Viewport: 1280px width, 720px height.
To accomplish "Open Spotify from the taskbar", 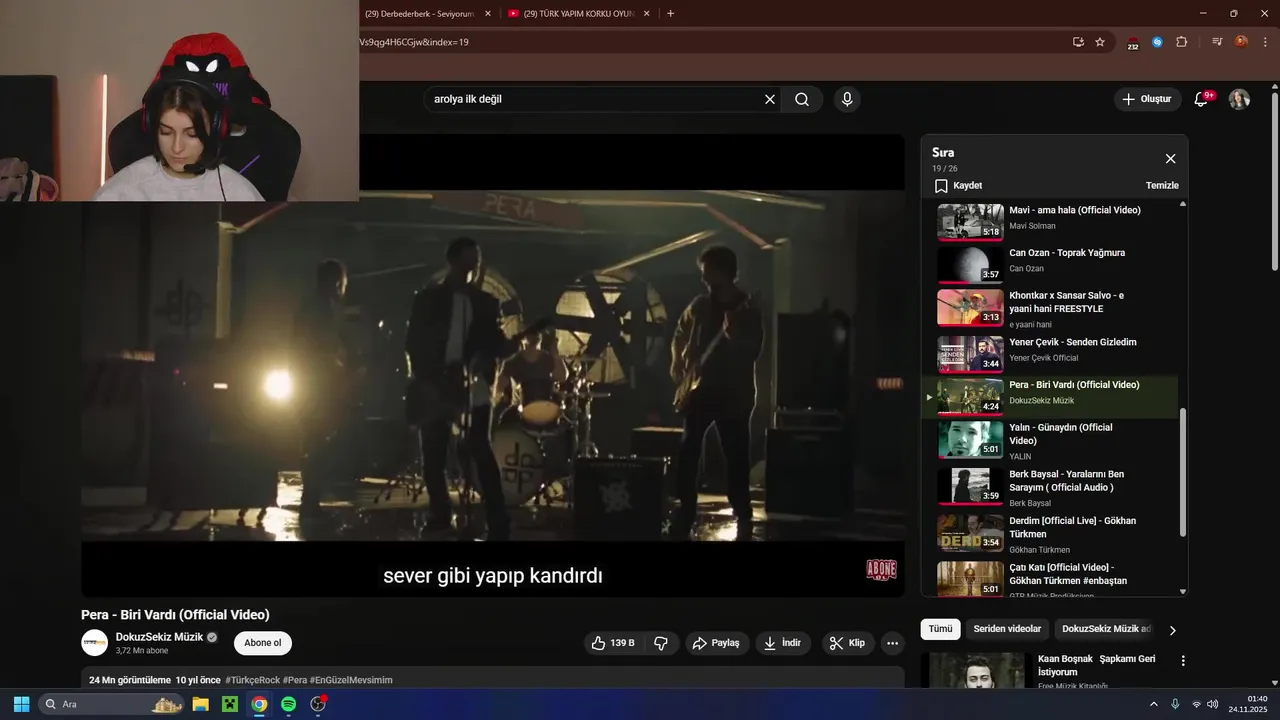I will pos(288,704).
